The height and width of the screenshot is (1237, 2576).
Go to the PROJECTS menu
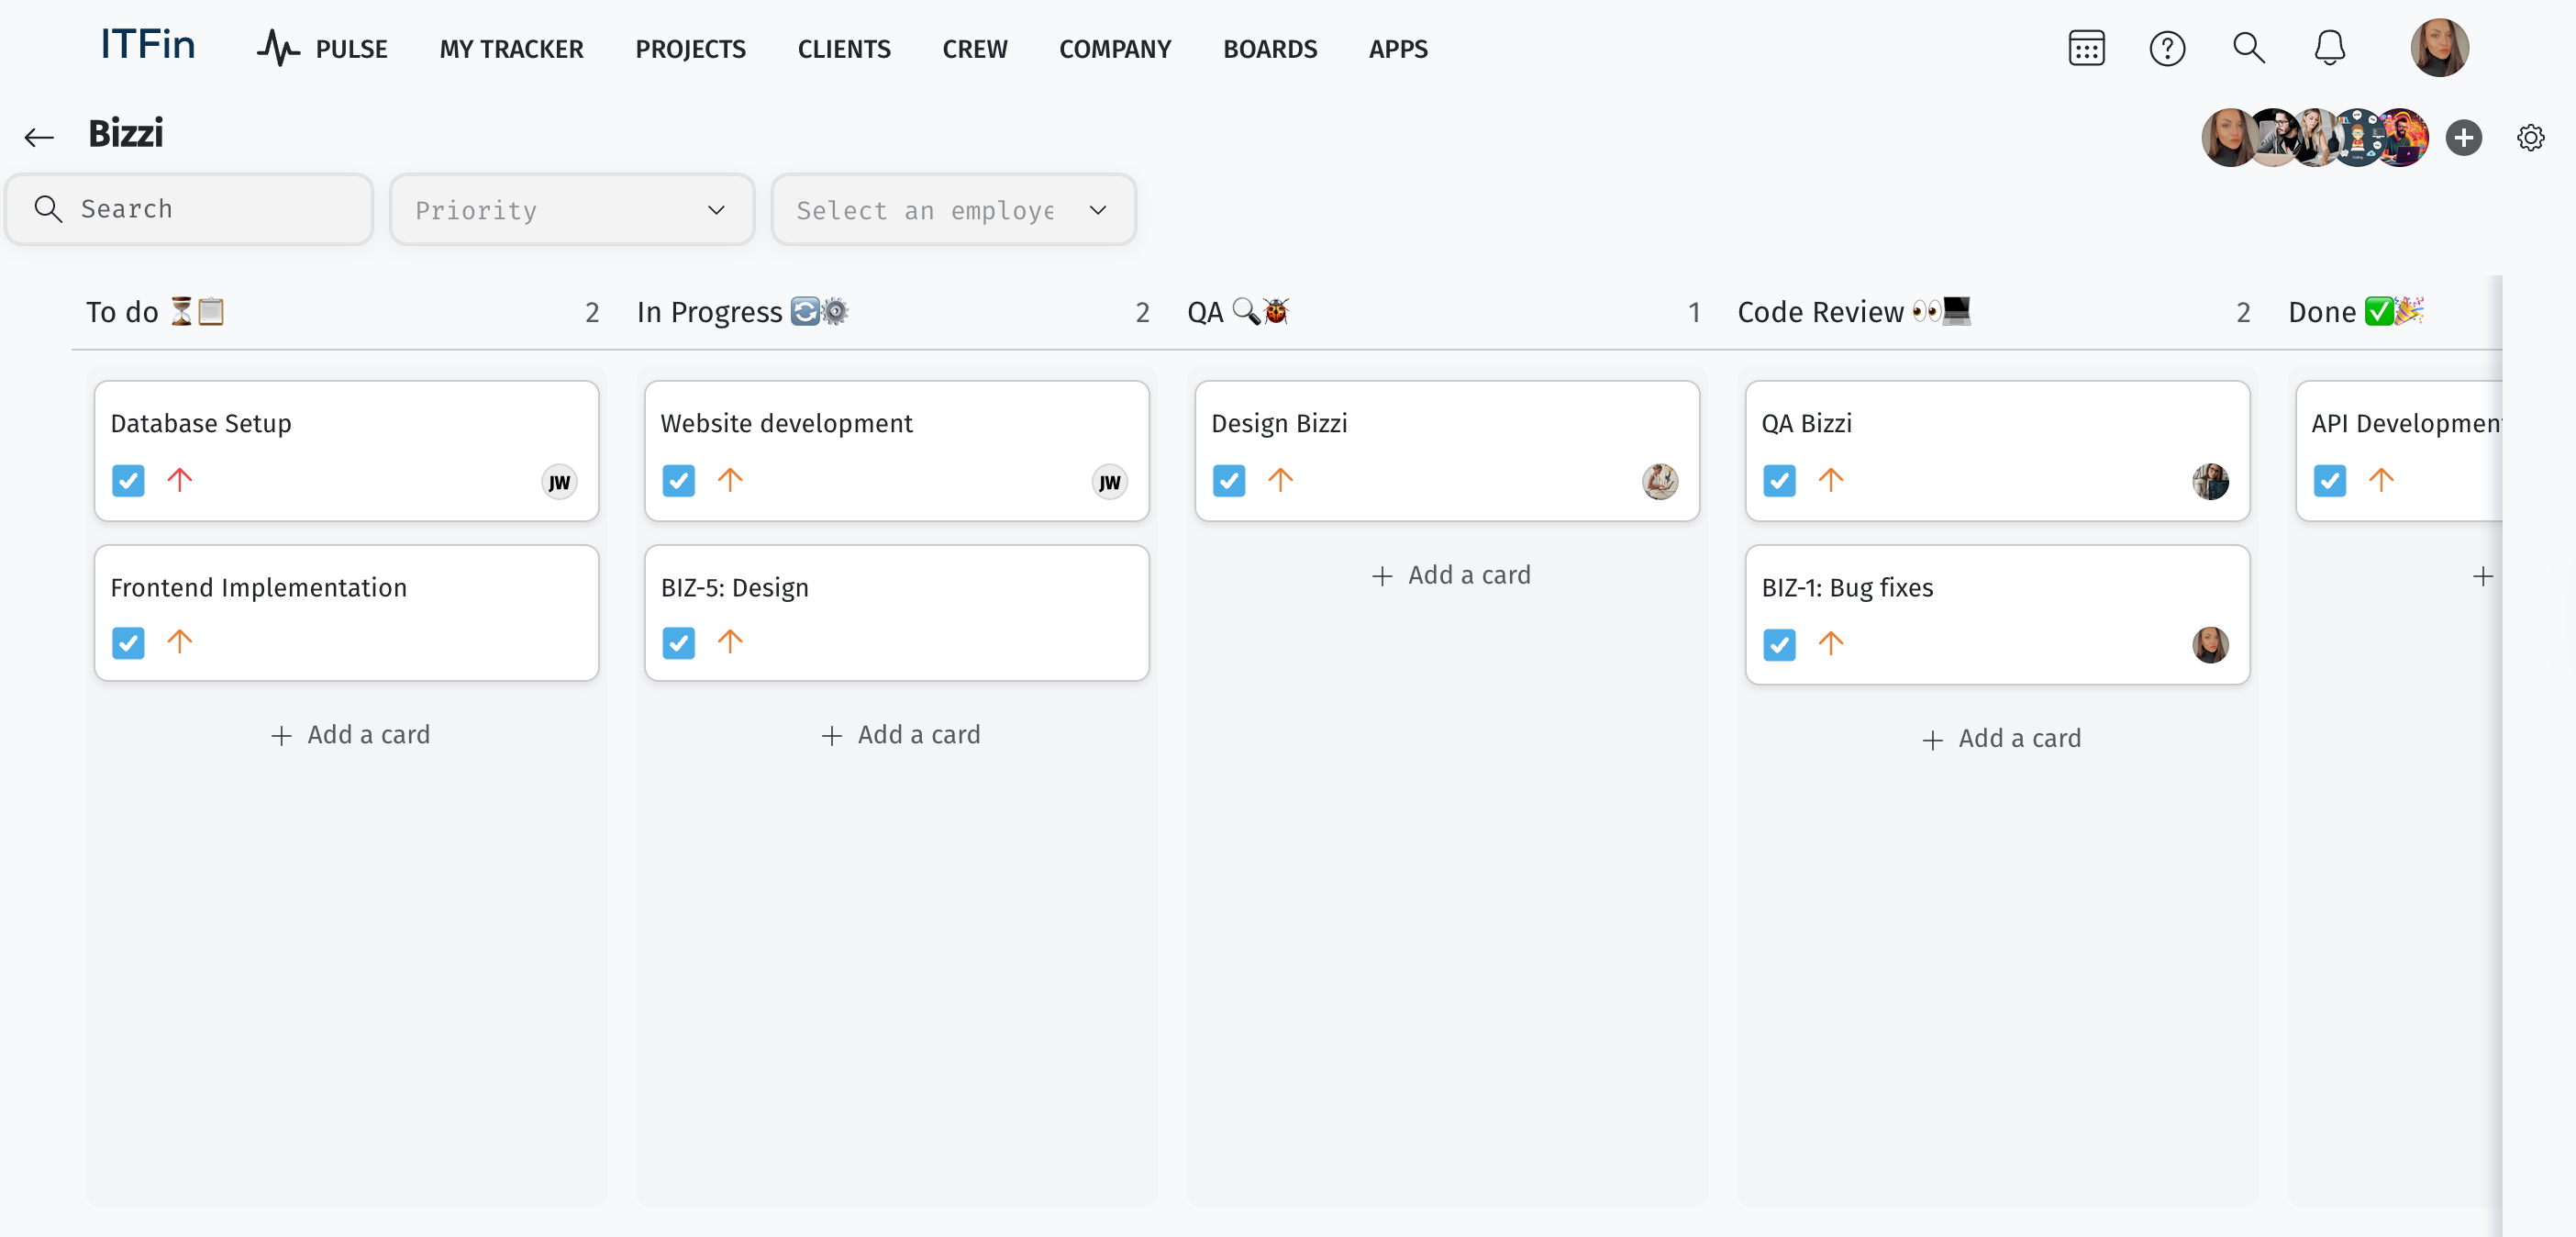point(690,49)
